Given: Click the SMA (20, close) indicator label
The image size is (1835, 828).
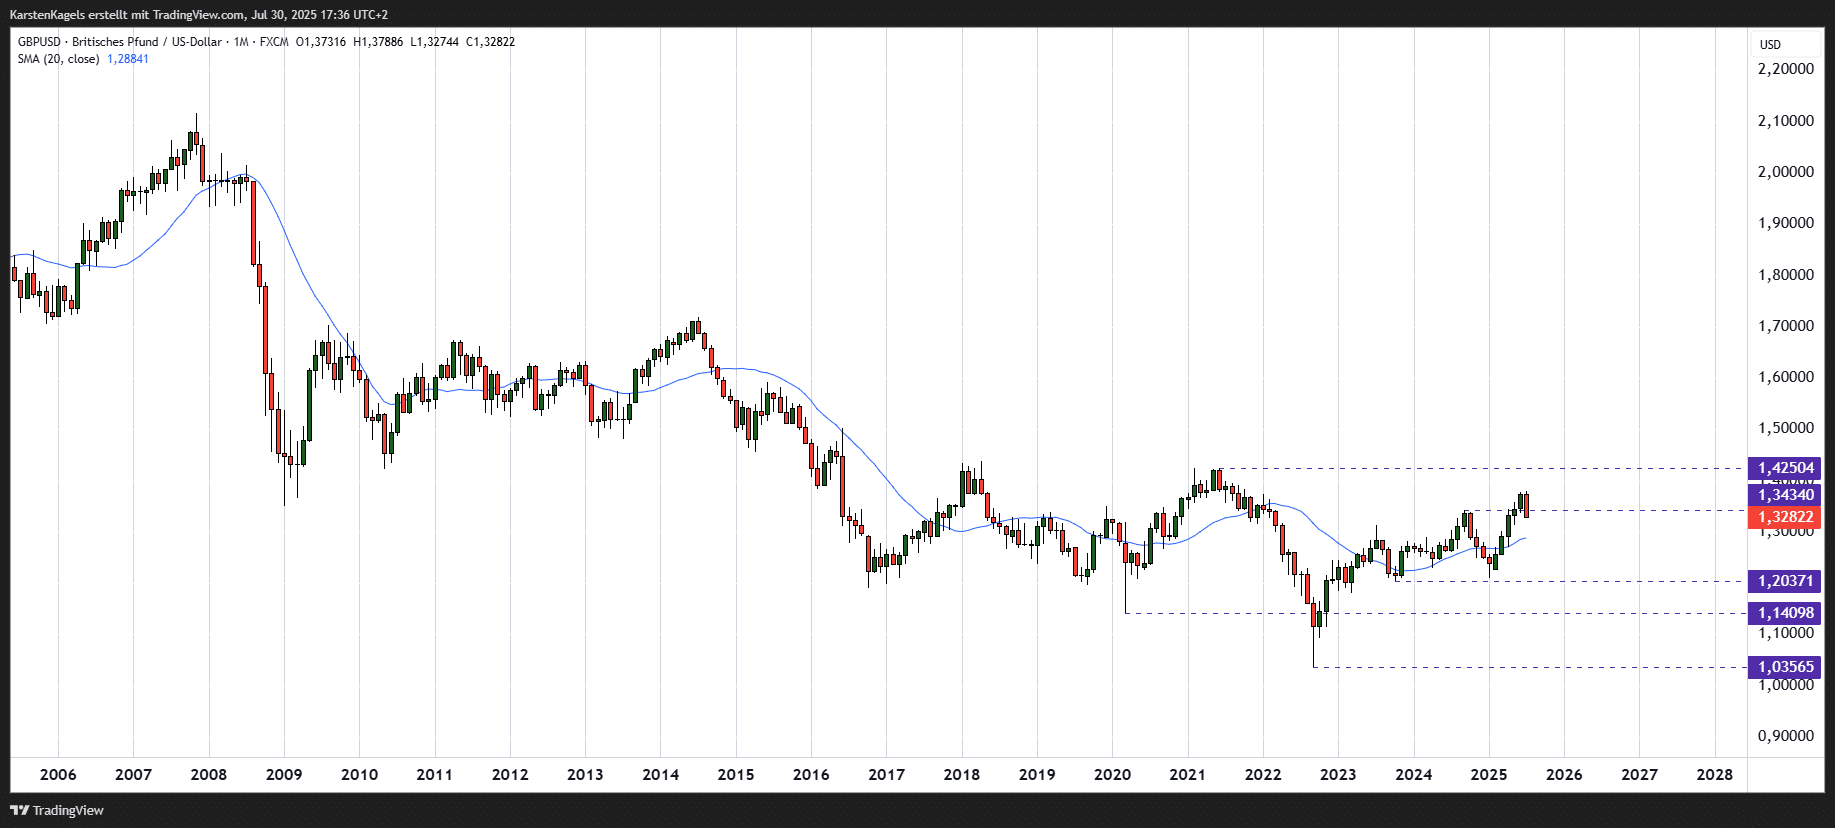Looking at the screenshot, I should 58,59.
